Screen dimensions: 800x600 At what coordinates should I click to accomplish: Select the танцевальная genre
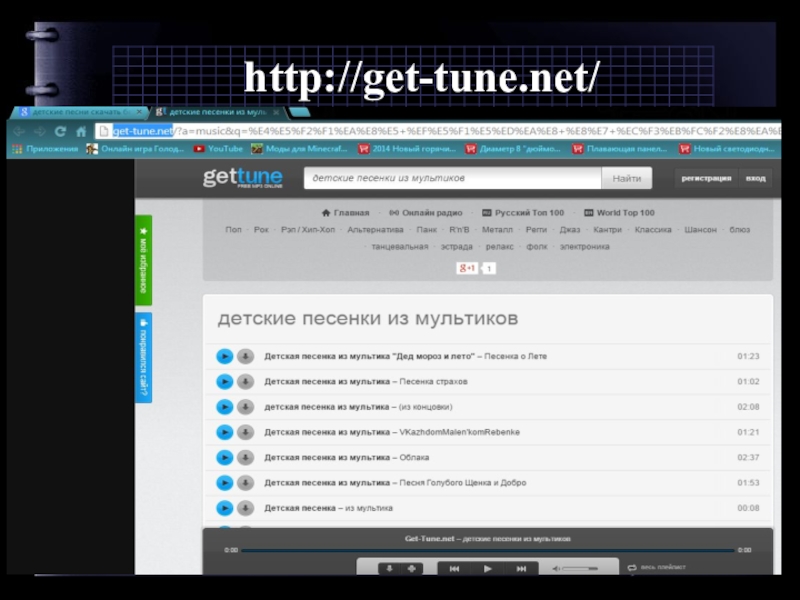(399, 246)
